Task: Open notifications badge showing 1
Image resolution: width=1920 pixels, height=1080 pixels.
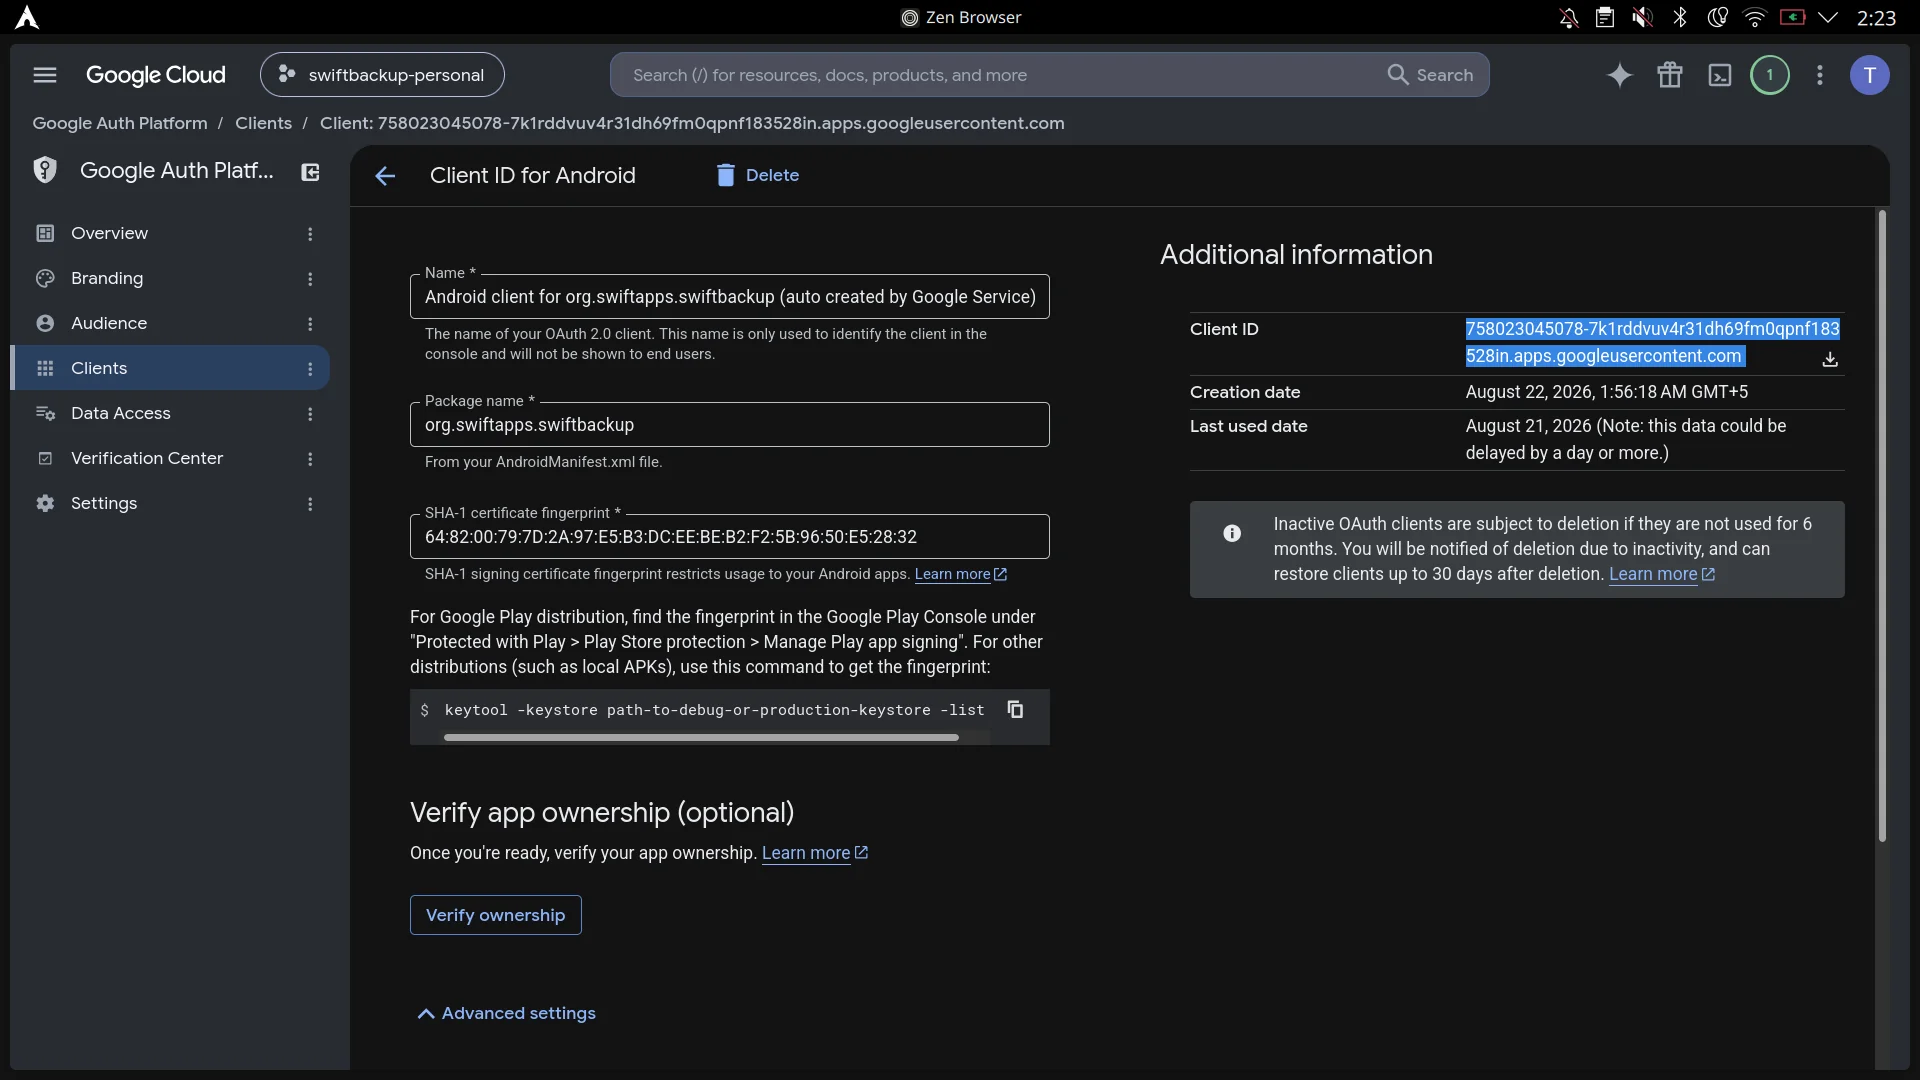Action: tap(1770, 75)
